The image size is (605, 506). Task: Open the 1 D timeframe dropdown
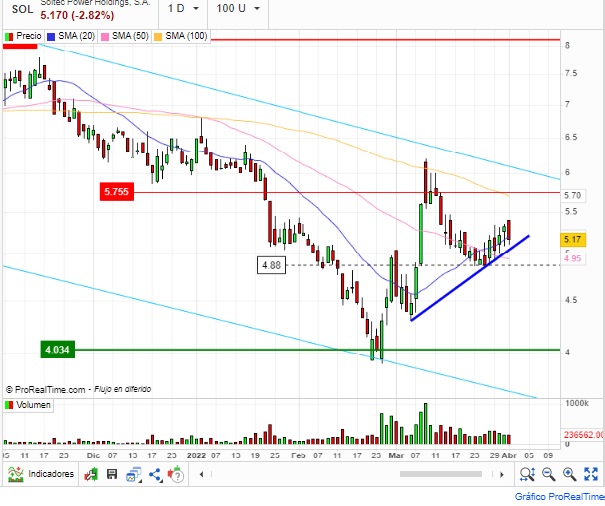pos(183,8)
